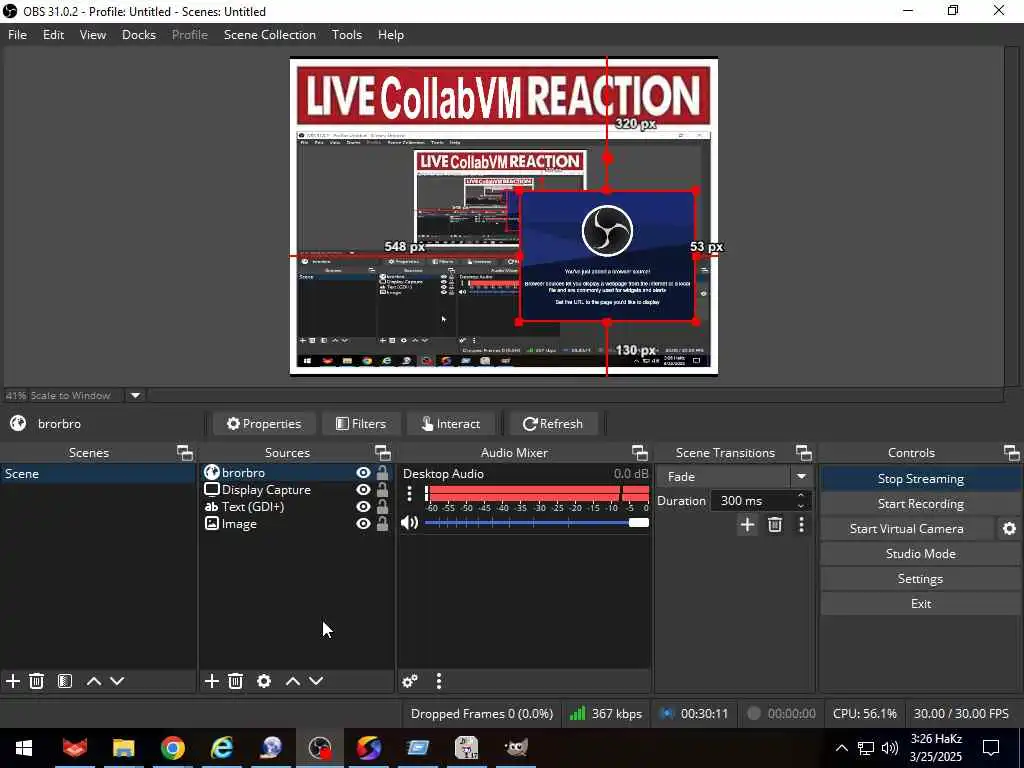Open Audio Mixer bottom three-dot menu
The width and height of the screenshot is (1024, 768).
[439, 681]
